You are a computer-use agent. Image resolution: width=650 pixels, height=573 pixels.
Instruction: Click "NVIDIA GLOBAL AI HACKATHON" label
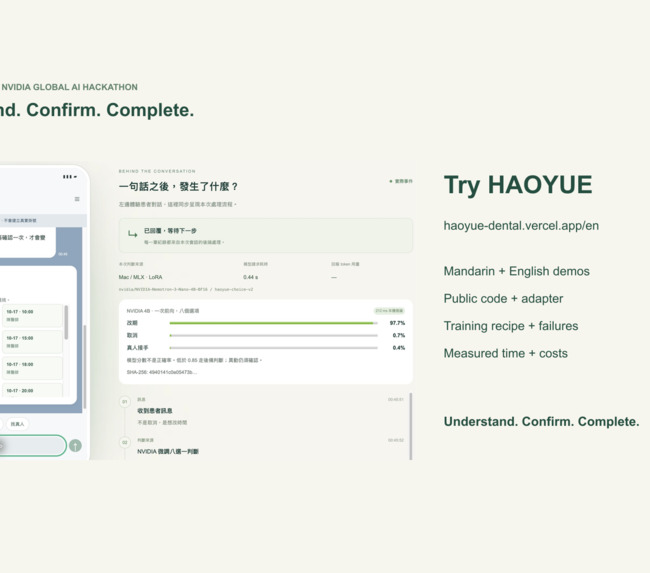tap(69, 87)
